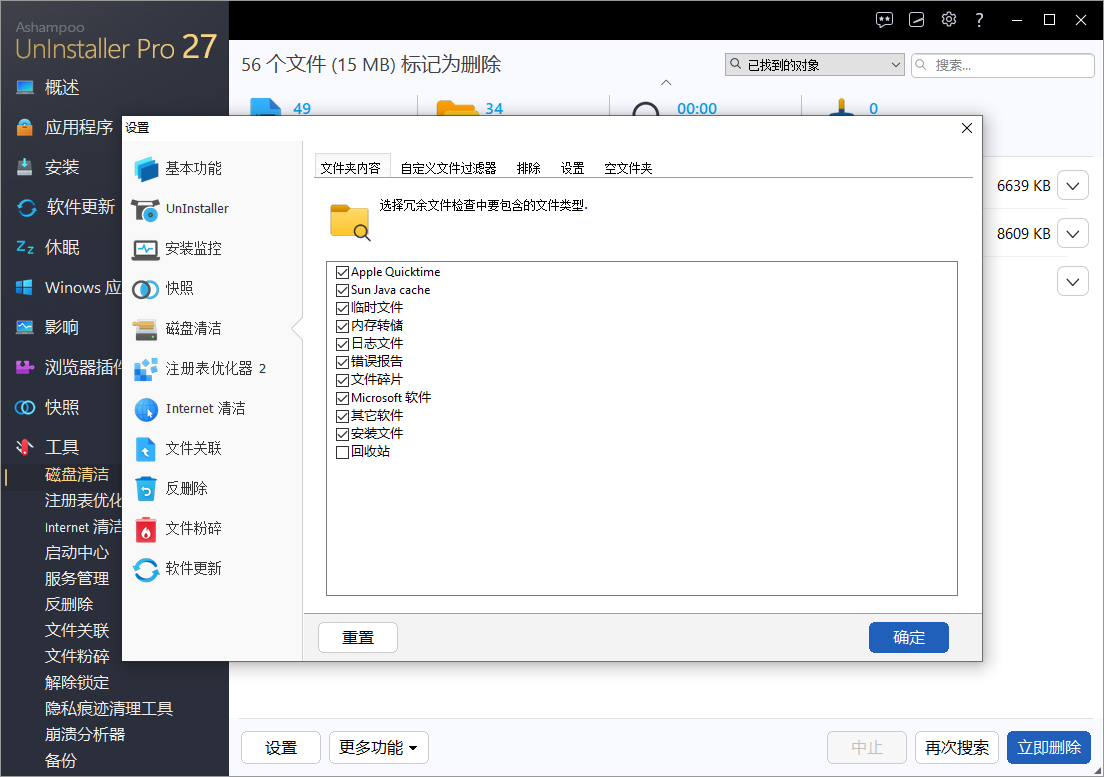The height and width of the screenshot is (777, 1104).
Task: Open 更多功能 dropdown button
Action: point(378,747)
